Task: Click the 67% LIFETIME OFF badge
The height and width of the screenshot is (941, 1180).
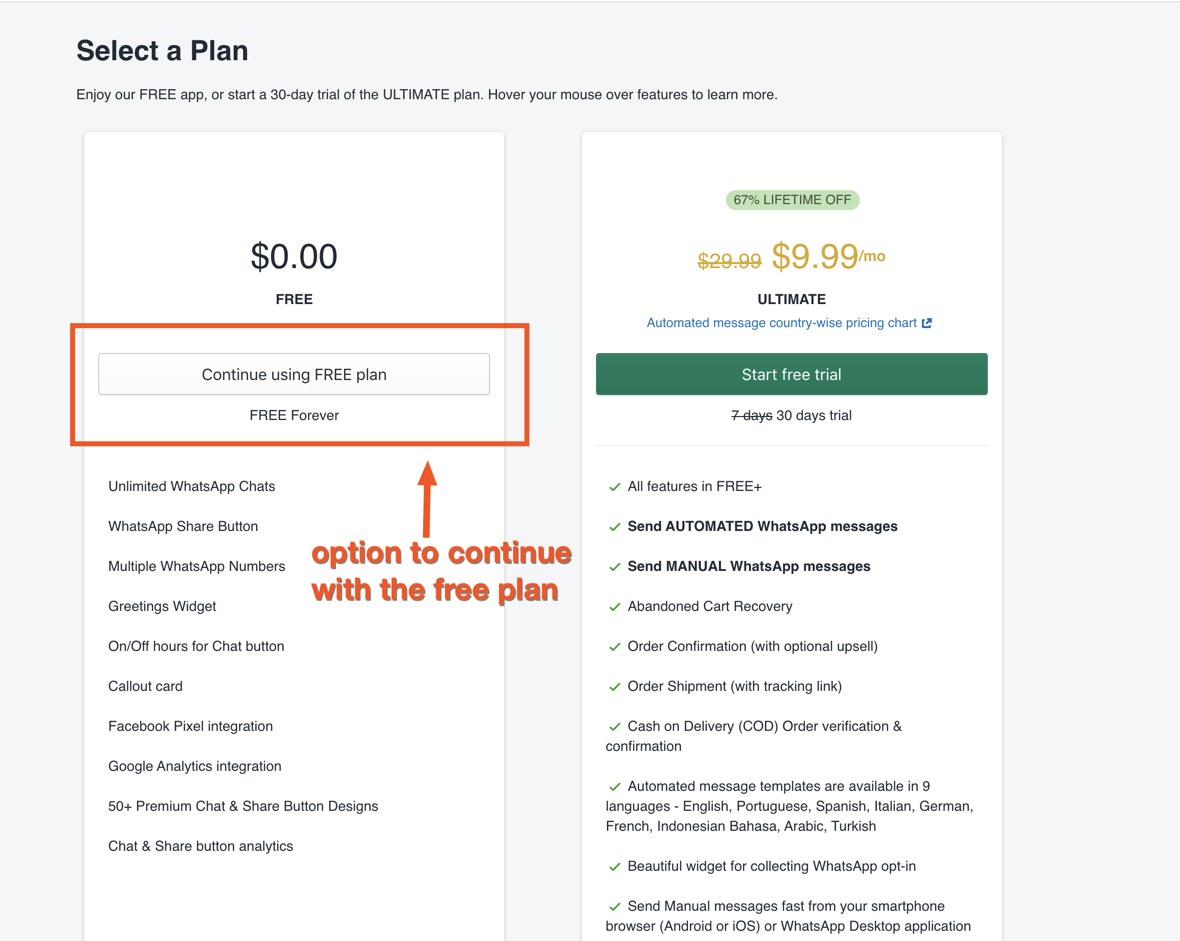Action: coord(792,200)
